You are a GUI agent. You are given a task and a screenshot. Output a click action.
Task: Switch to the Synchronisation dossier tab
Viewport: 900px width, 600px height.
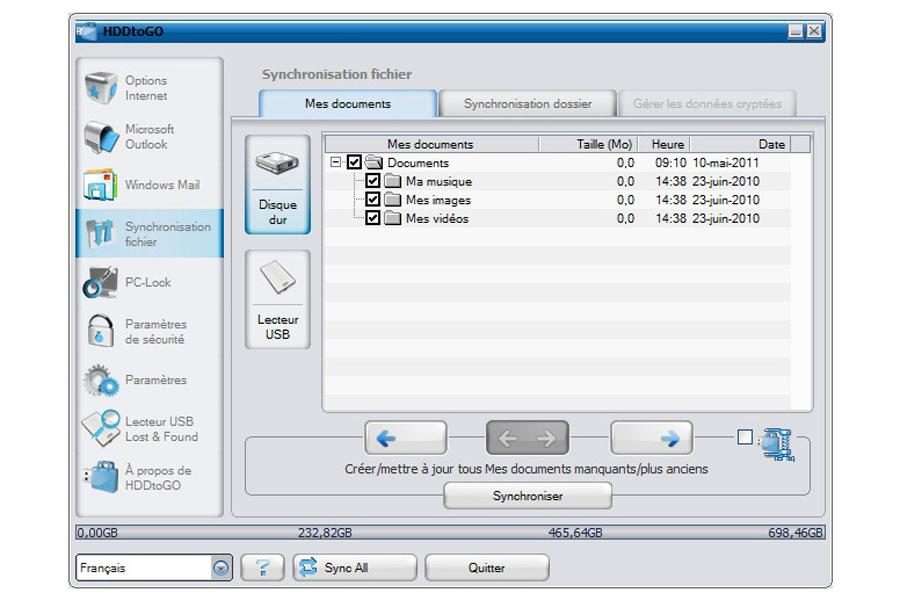(x=527, y=103)
